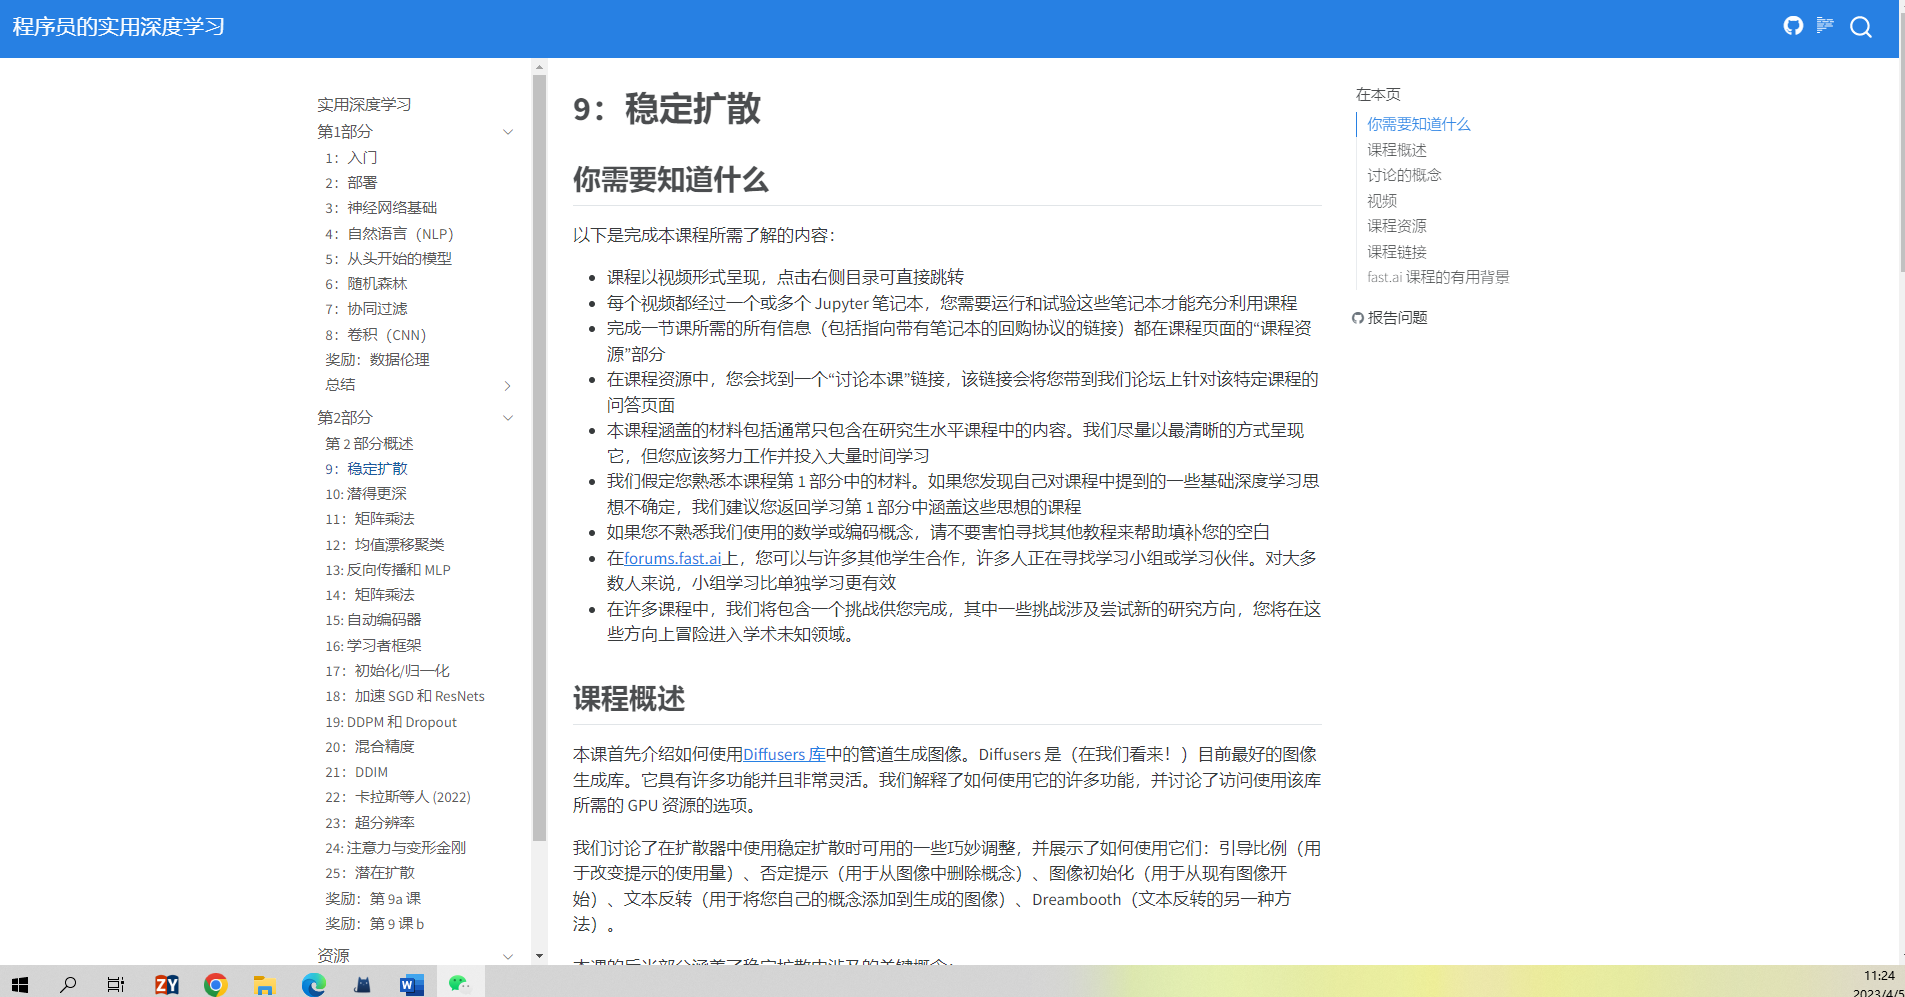Open the Windows Start menu

pyautogui.click(x=20, y=984)
